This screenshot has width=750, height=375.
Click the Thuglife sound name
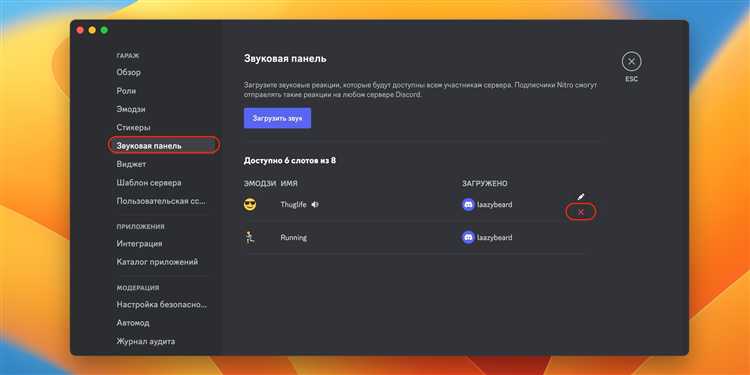[x=293, y=205]
